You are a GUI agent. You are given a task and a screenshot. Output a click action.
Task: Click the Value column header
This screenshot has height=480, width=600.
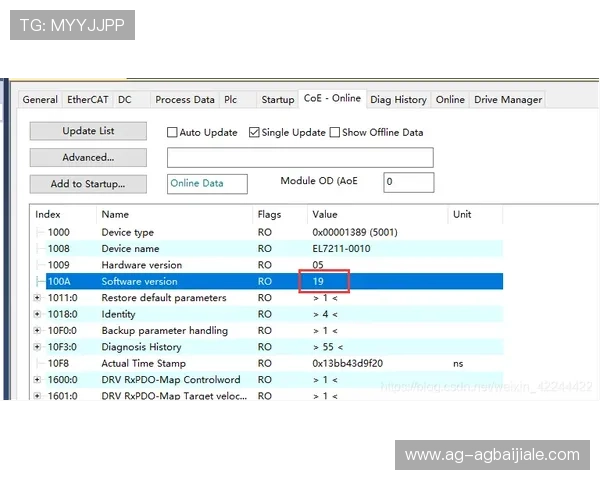tap(325, 214)
